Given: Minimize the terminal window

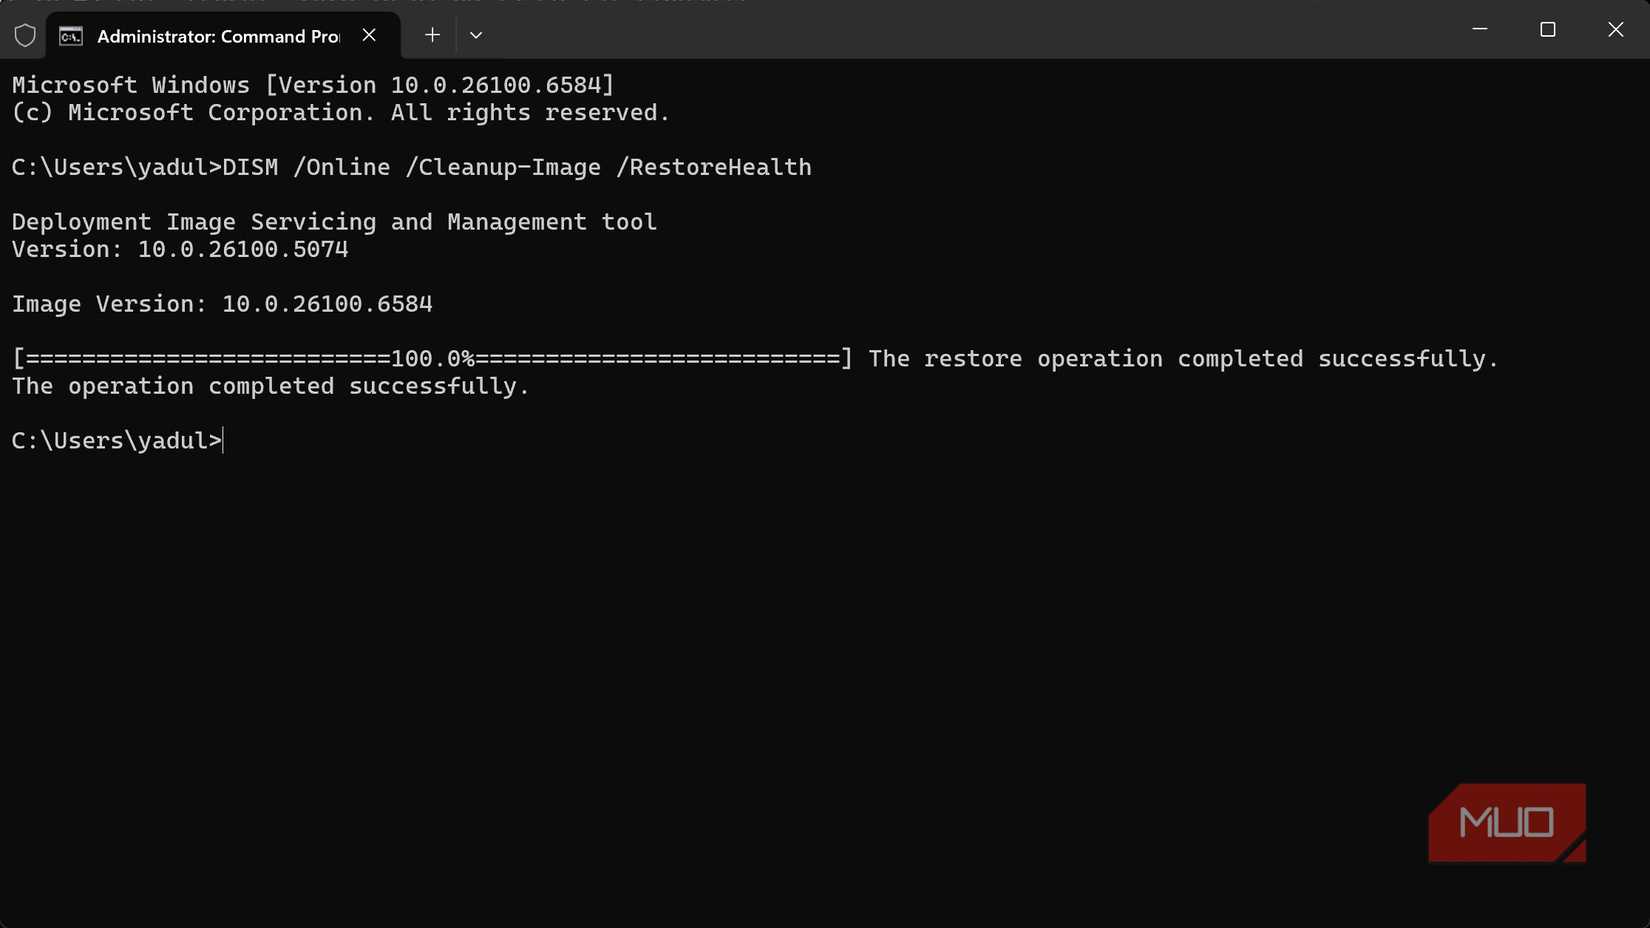Looking at the screenshot, I should pos(1480,30).
